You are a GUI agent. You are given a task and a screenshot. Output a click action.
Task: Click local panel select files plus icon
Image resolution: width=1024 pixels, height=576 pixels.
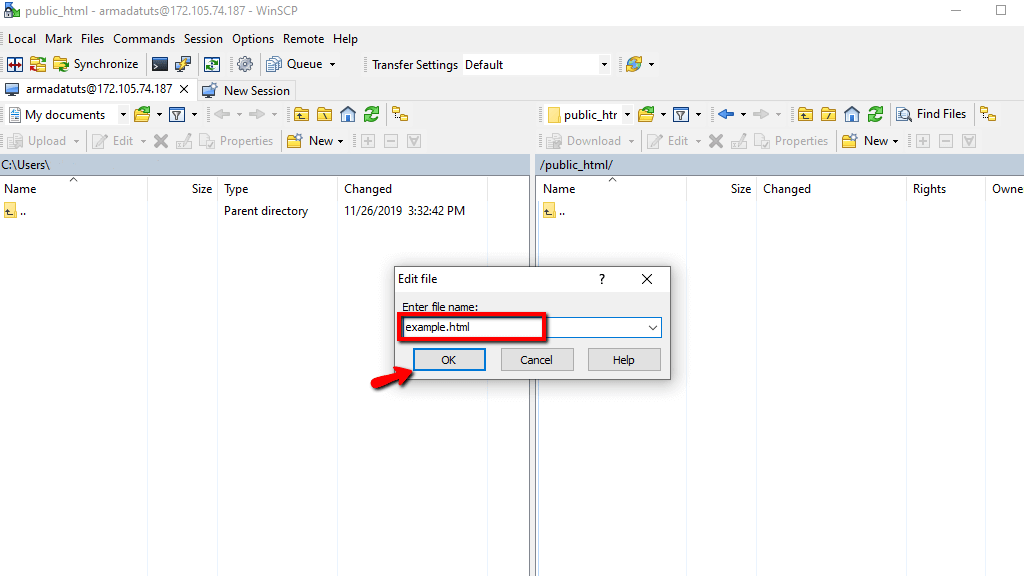[x=368, y=141]
